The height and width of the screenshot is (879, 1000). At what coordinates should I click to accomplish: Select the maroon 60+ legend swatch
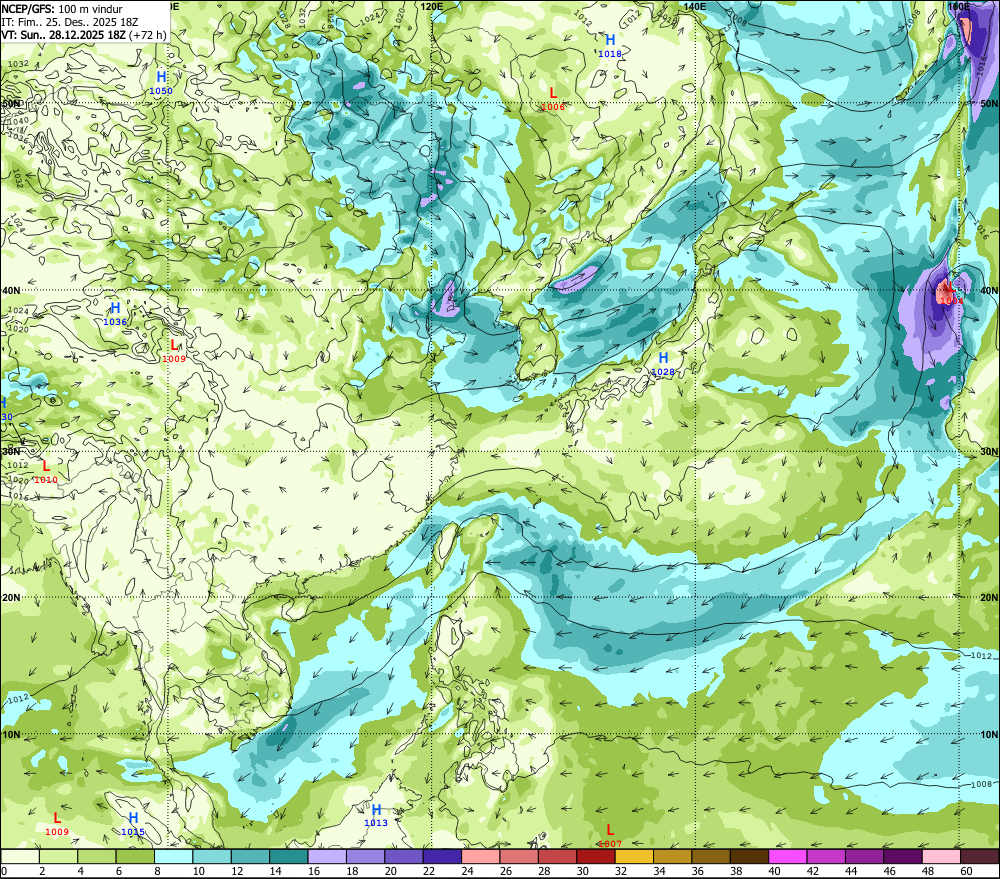(980, 856)
